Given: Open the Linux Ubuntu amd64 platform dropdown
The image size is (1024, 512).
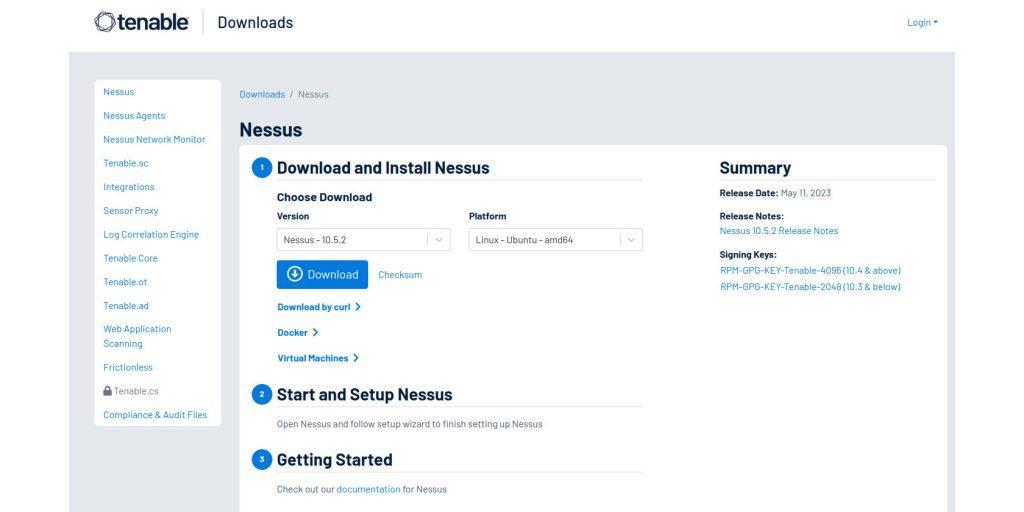Looking at the screenshot, I should [556, 240].
